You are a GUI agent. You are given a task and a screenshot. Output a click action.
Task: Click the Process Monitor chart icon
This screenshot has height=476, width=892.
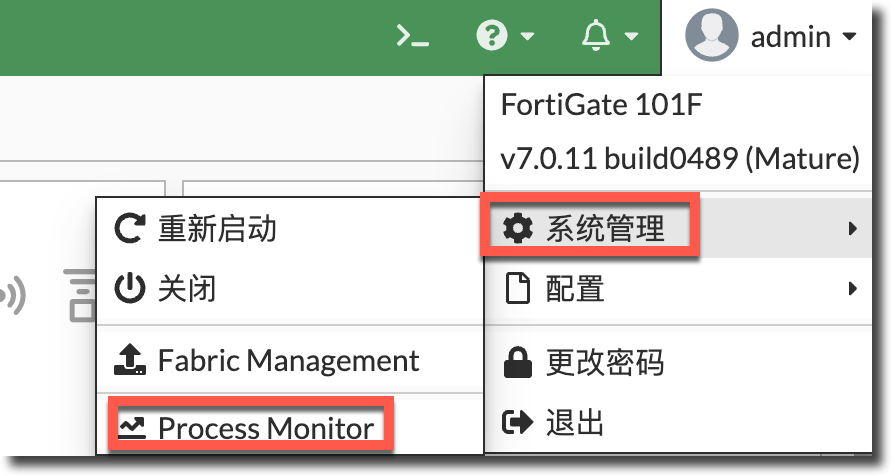(131, 428)
